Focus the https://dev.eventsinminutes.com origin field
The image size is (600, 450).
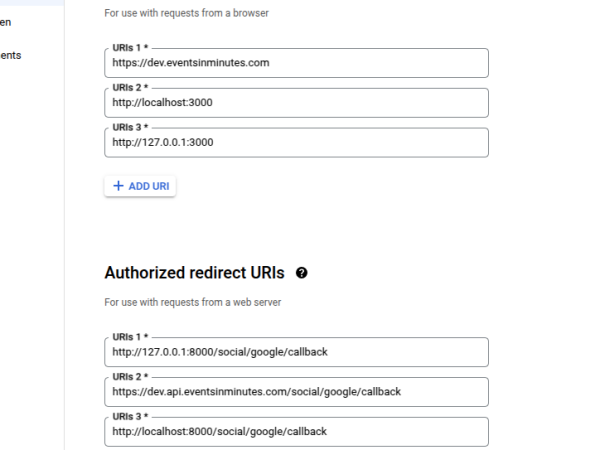(x=296, y=63)
